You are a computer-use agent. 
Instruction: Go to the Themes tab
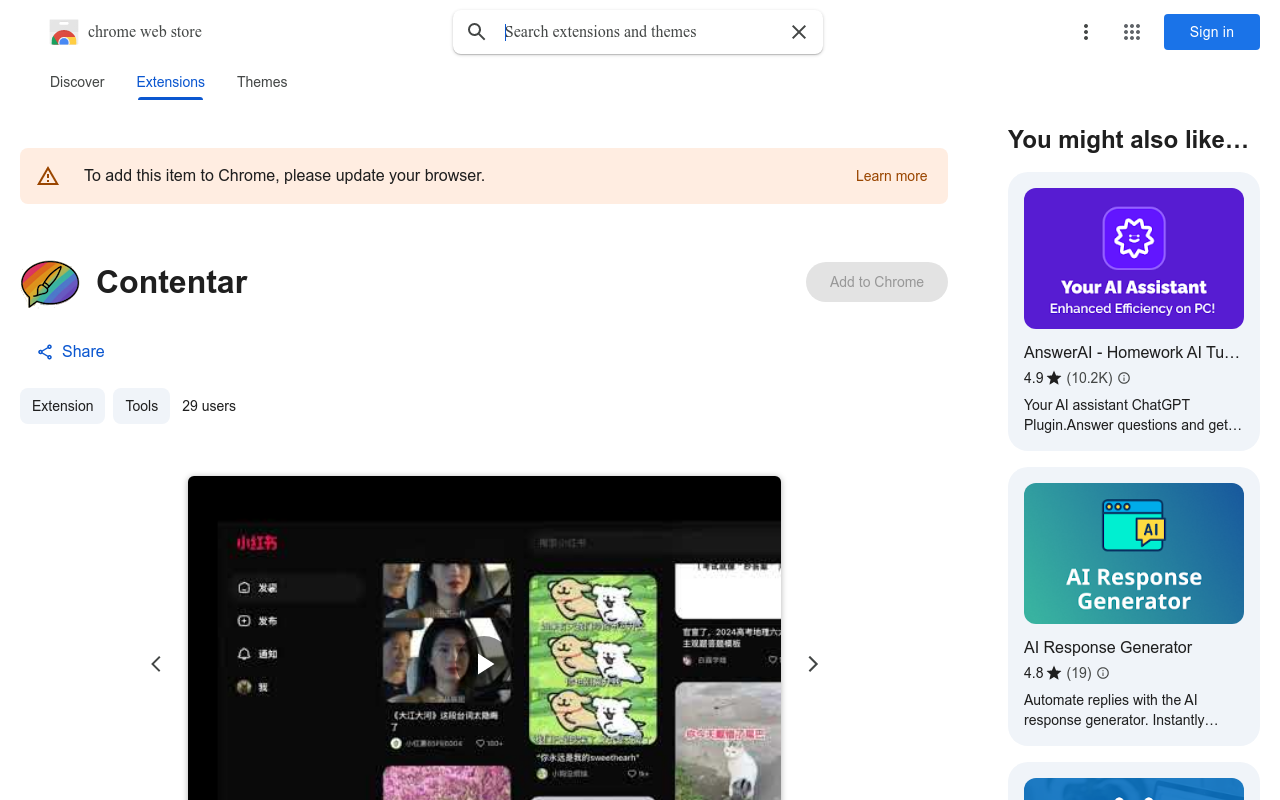click(x=262, y=82)
